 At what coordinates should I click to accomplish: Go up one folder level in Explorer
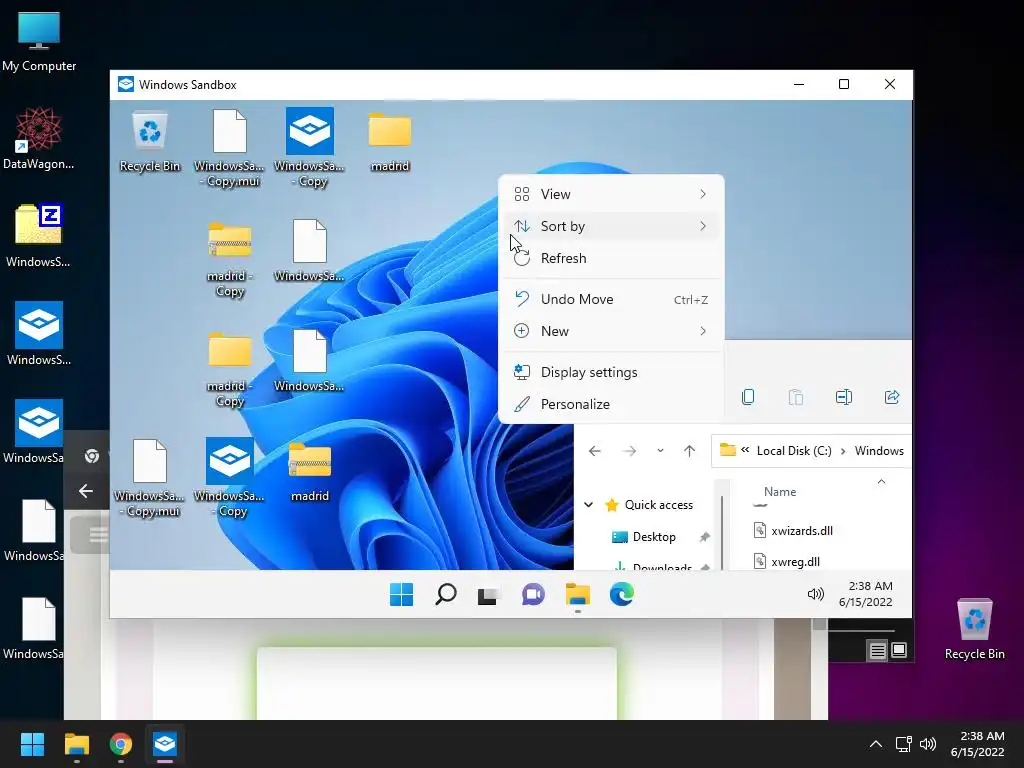(x=690, y=451)
